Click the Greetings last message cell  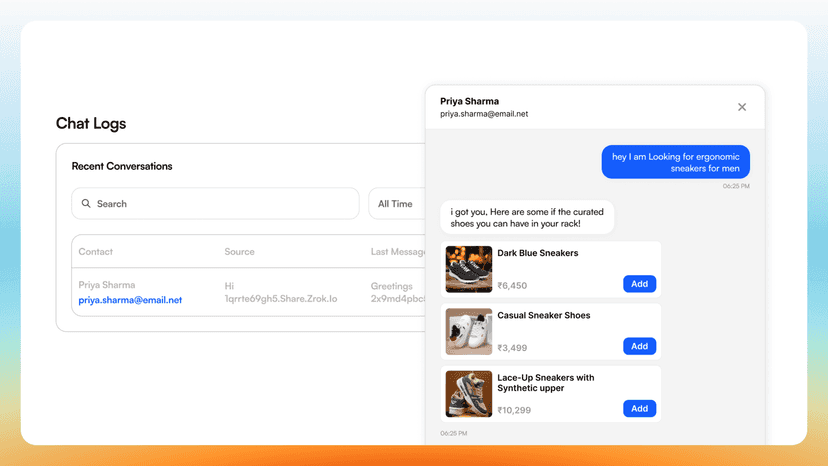(x=391, y=286)
